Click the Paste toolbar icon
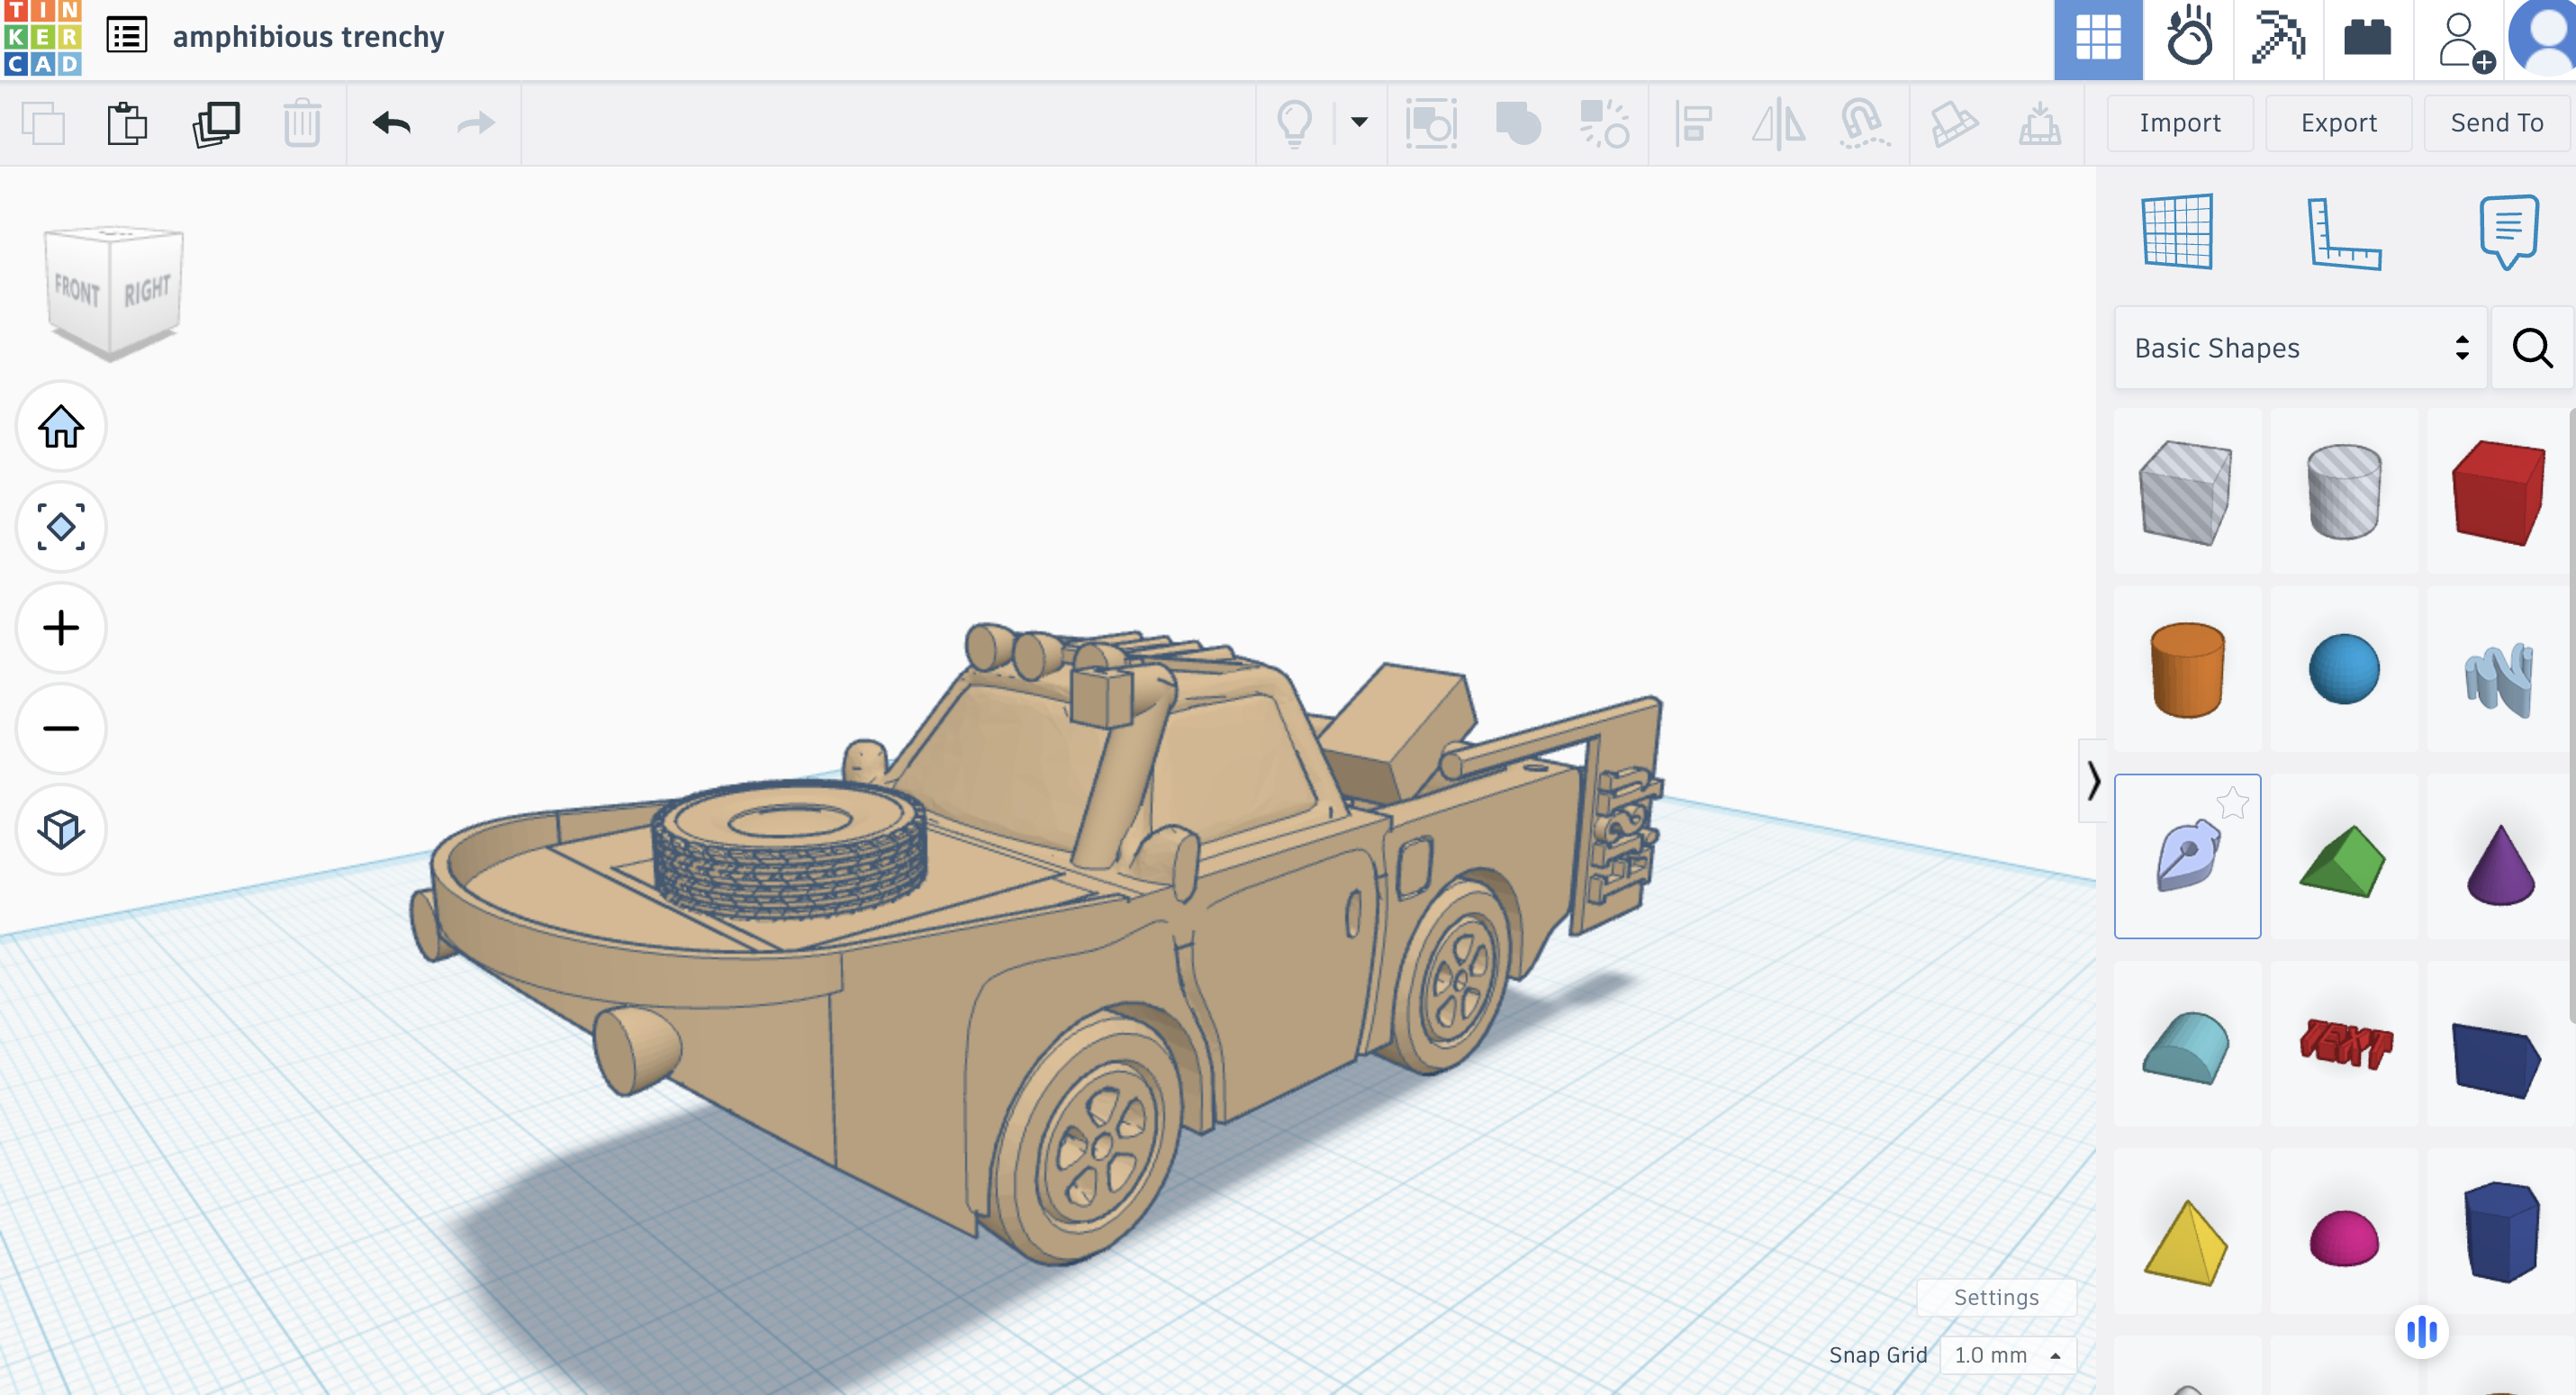This screenshot has width=2576, height=1395. [127, 124]
